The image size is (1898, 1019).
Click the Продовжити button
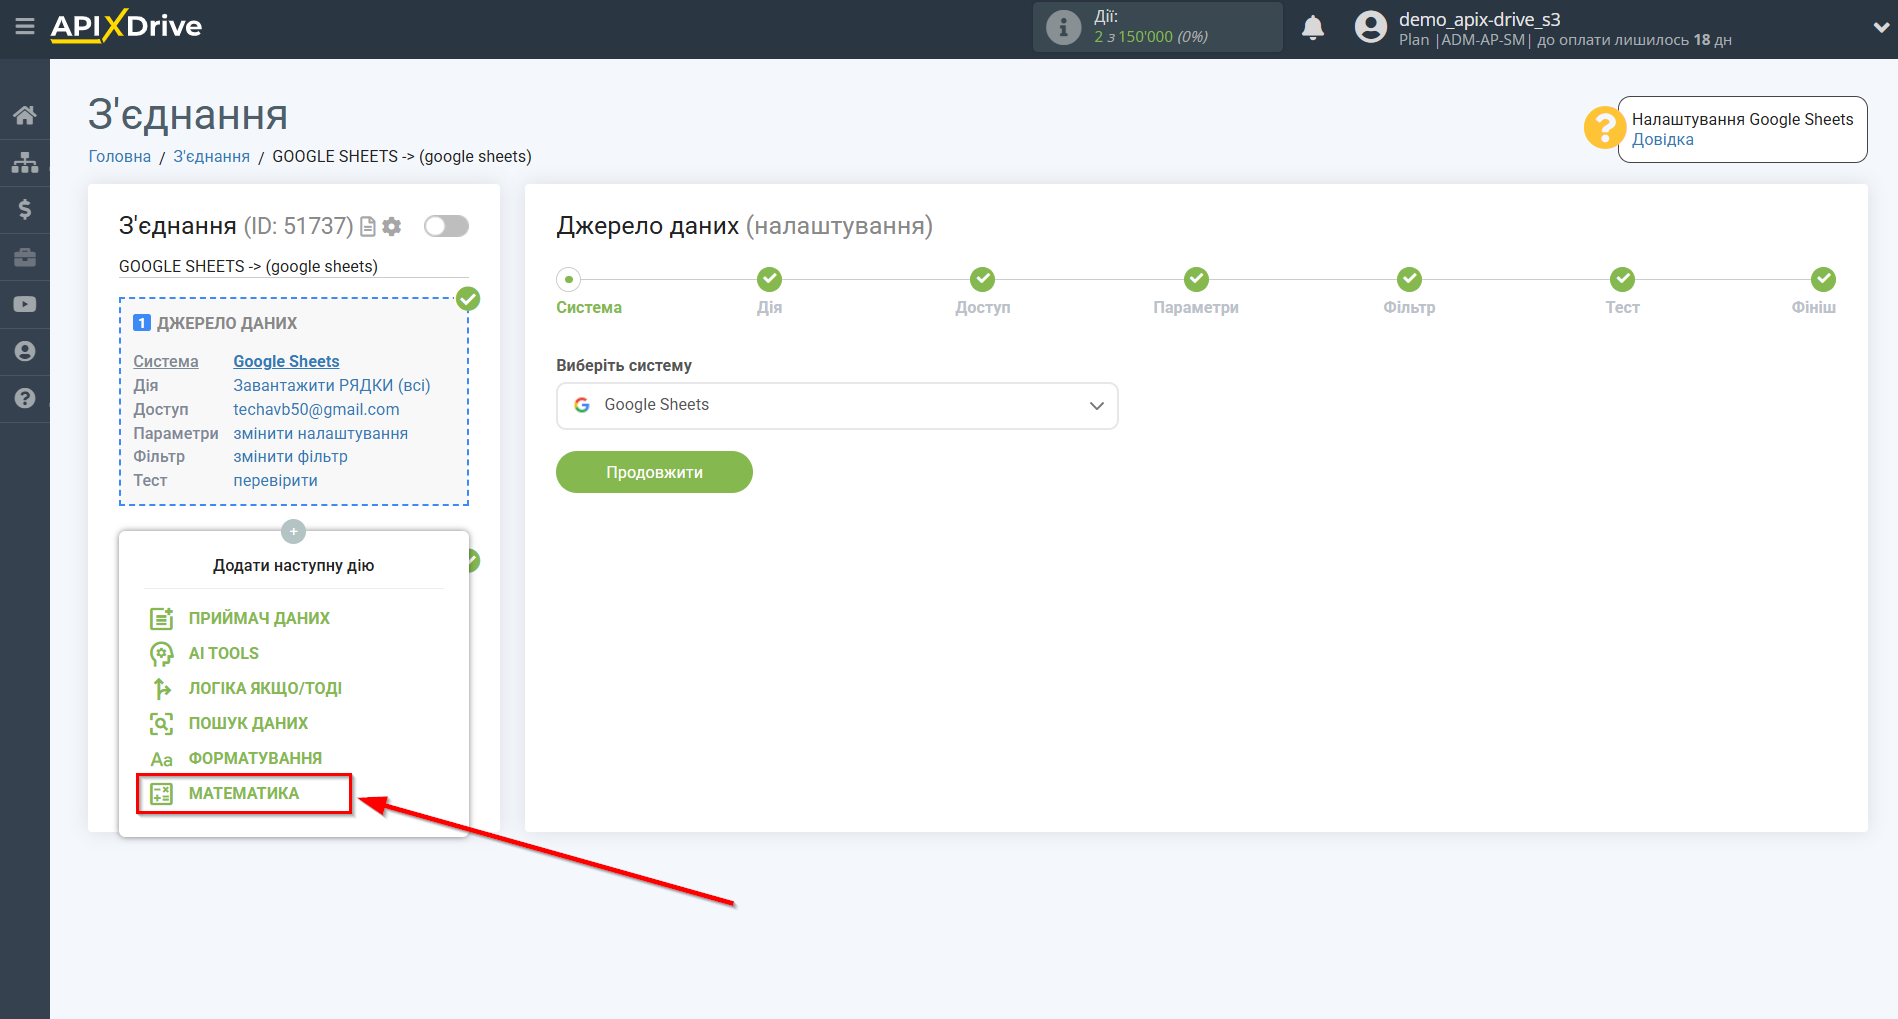coord(654,472)
